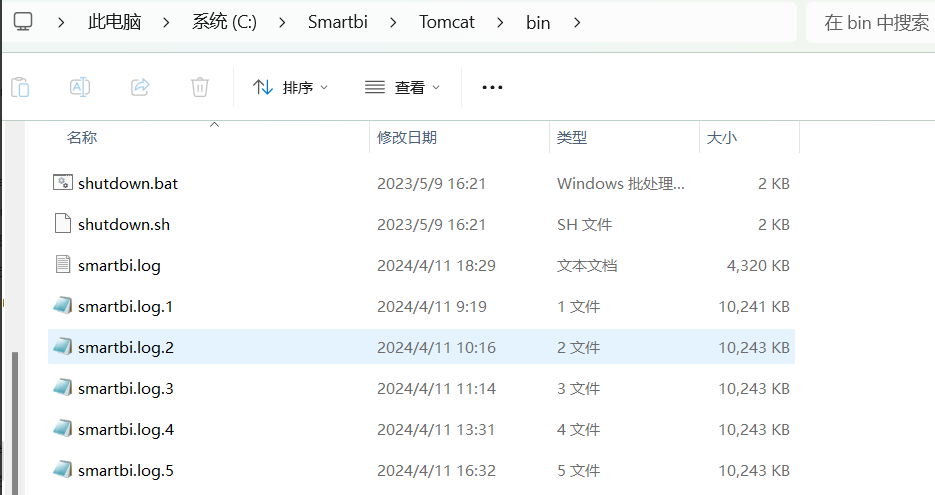Go to Tomcat folder in address bar
This screenshot has height=495, width=935.
(x=447, y=22)
